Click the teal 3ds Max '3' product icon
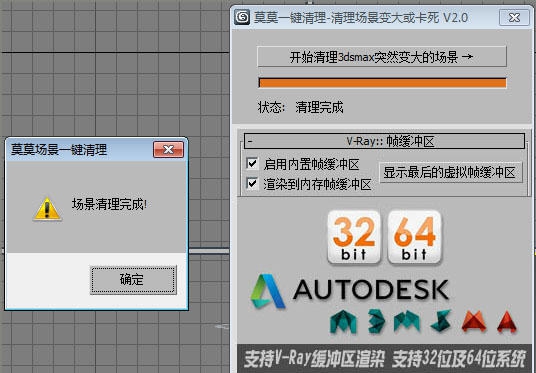 pos(377,321)
